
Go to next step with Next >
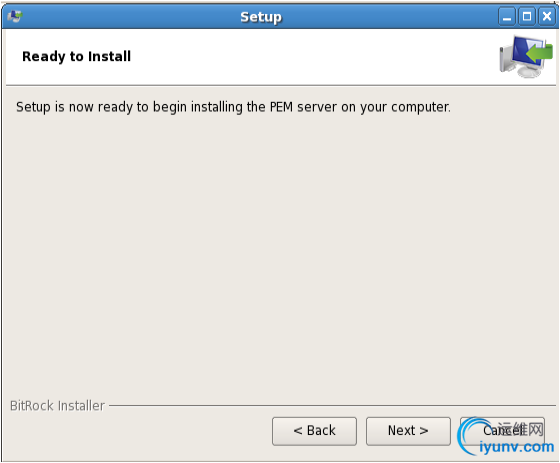pos(408,431)
